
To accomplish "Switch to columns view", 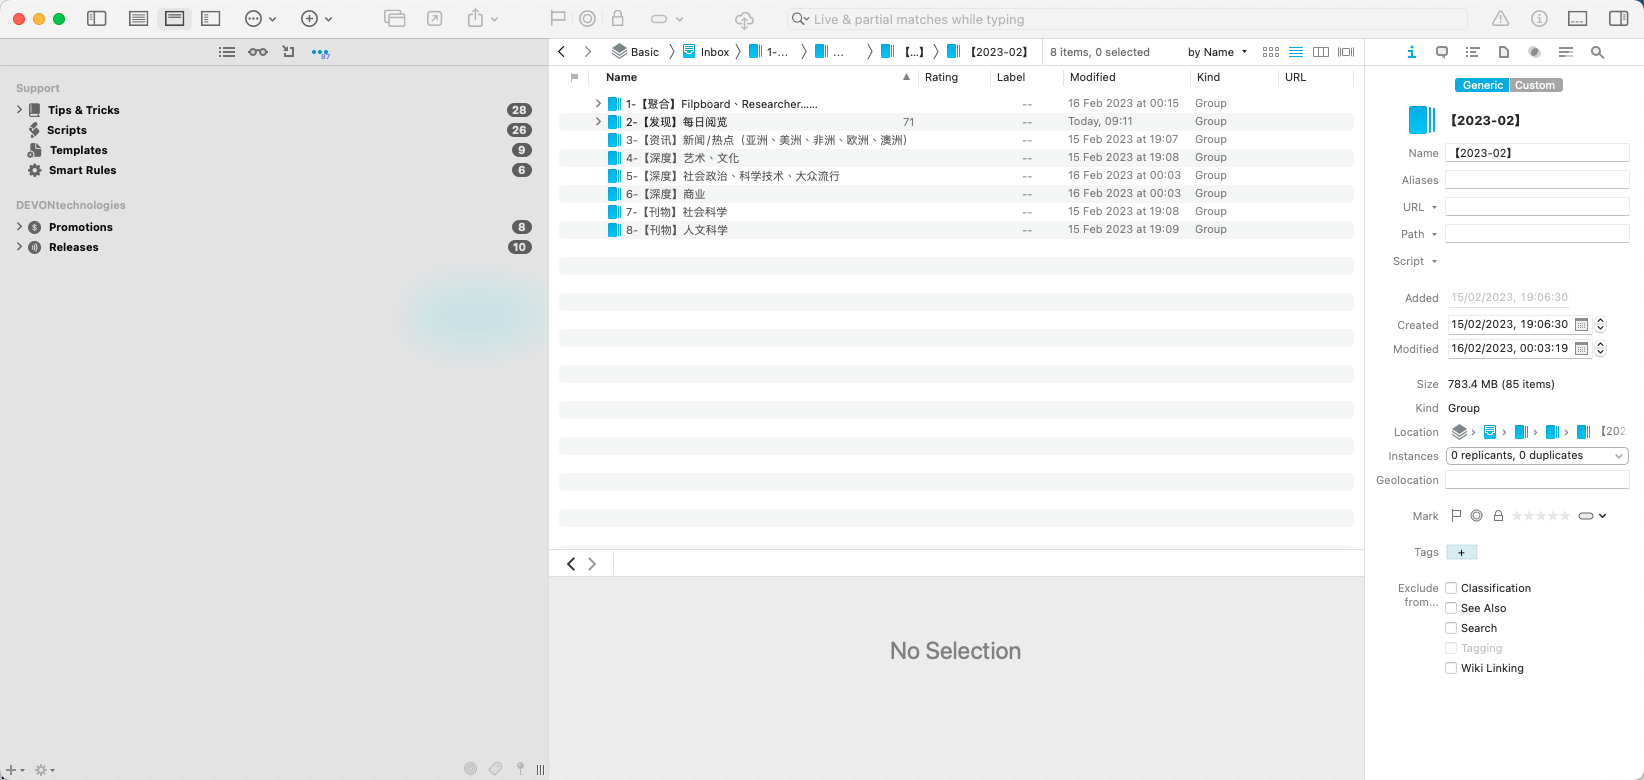I will (x=1321, y=52).
